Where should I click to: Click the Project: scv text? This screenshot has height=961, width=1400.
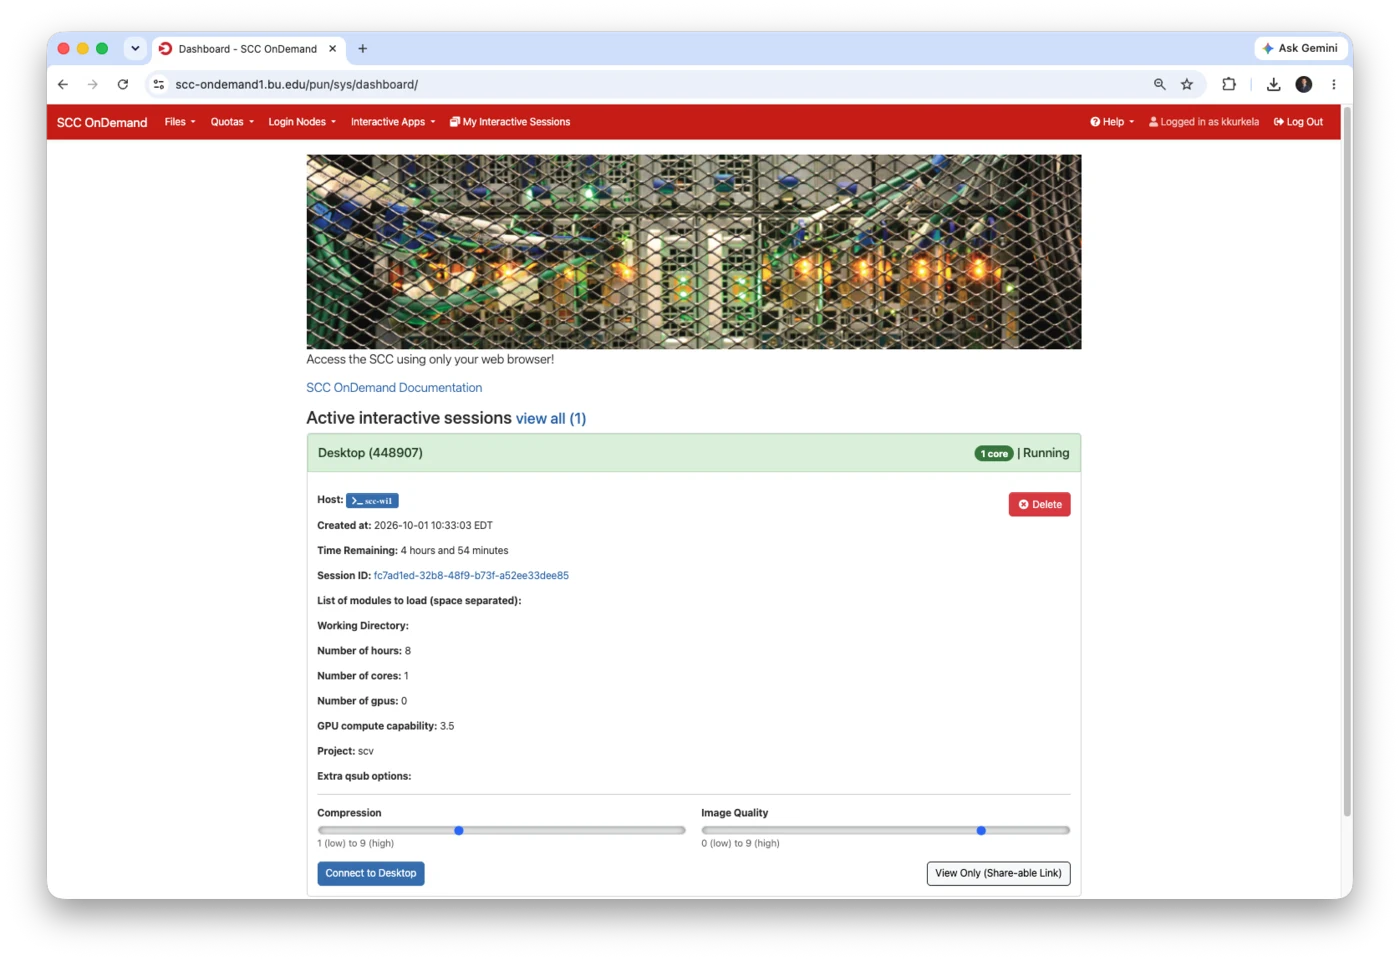[345, 752]
